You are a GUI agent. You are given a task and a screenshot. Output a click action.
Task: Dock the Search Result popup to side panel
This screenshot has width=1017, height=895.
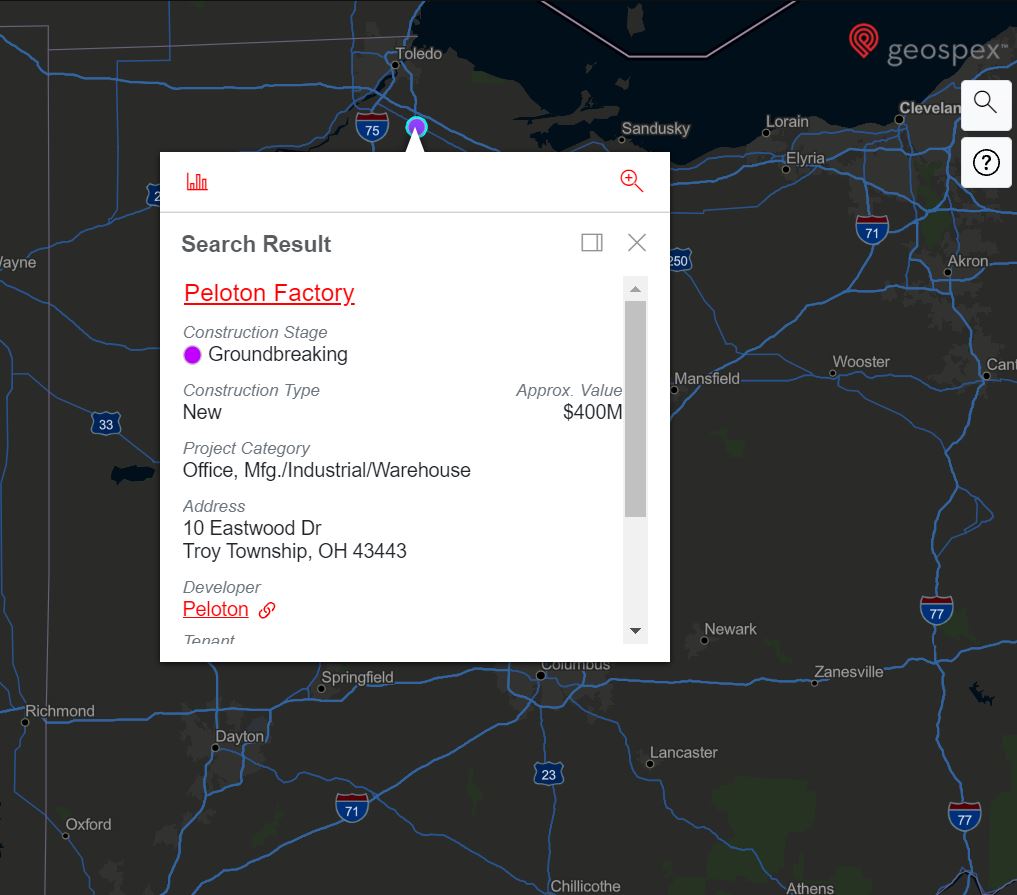pos(592,243)
